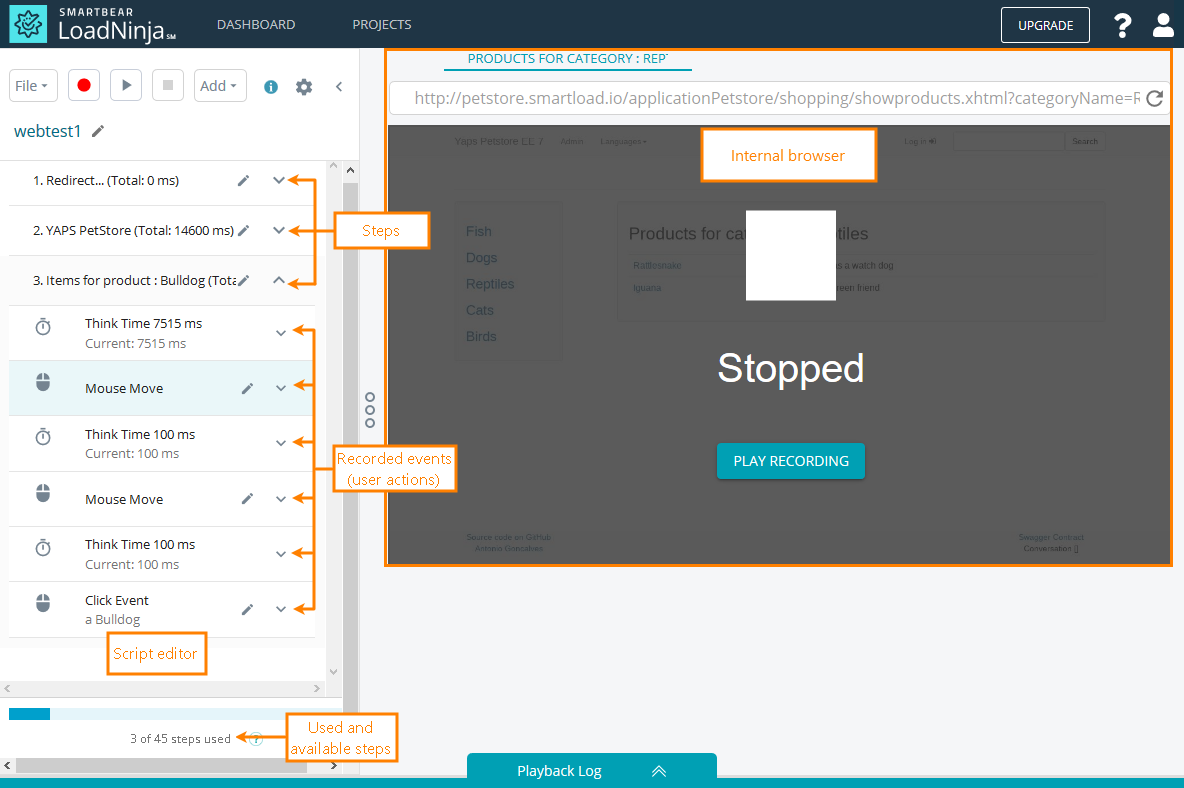This screenshot has height=788, width=1184.
Task: Edit the Click Event step
Action: (x=247, y=609)
